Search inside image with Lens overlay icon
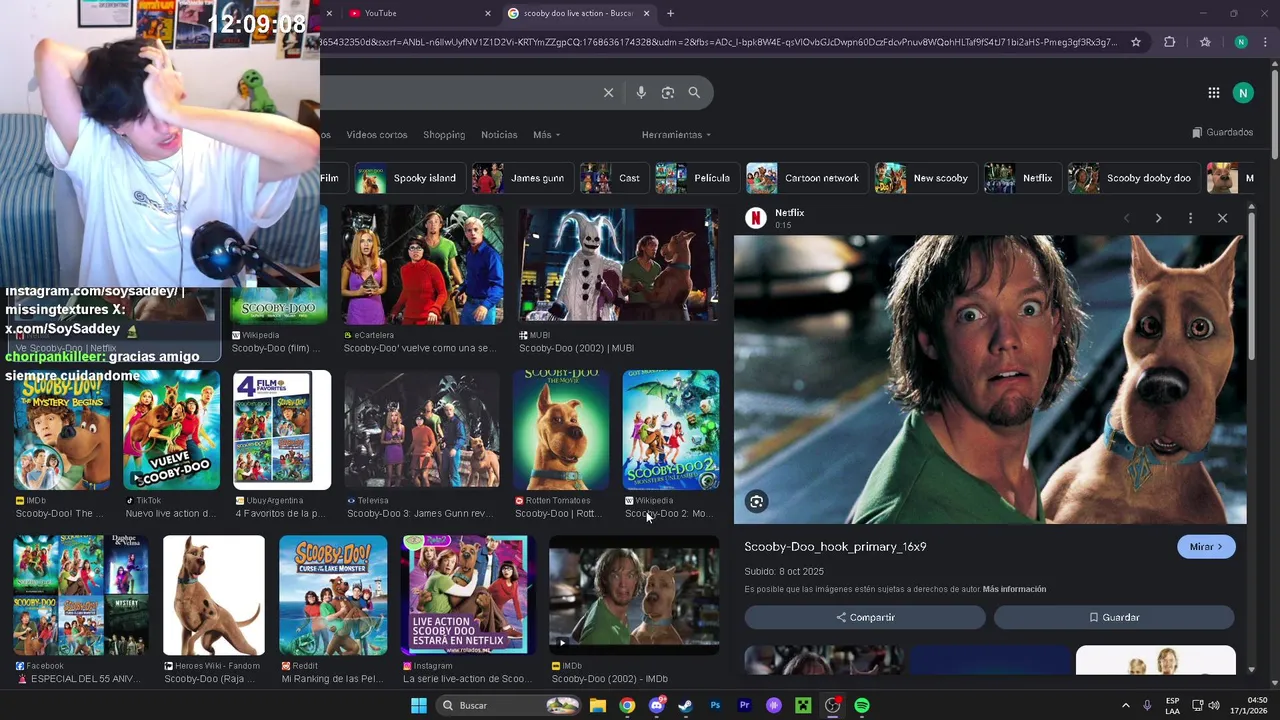1280x720 pixels. 757,502
